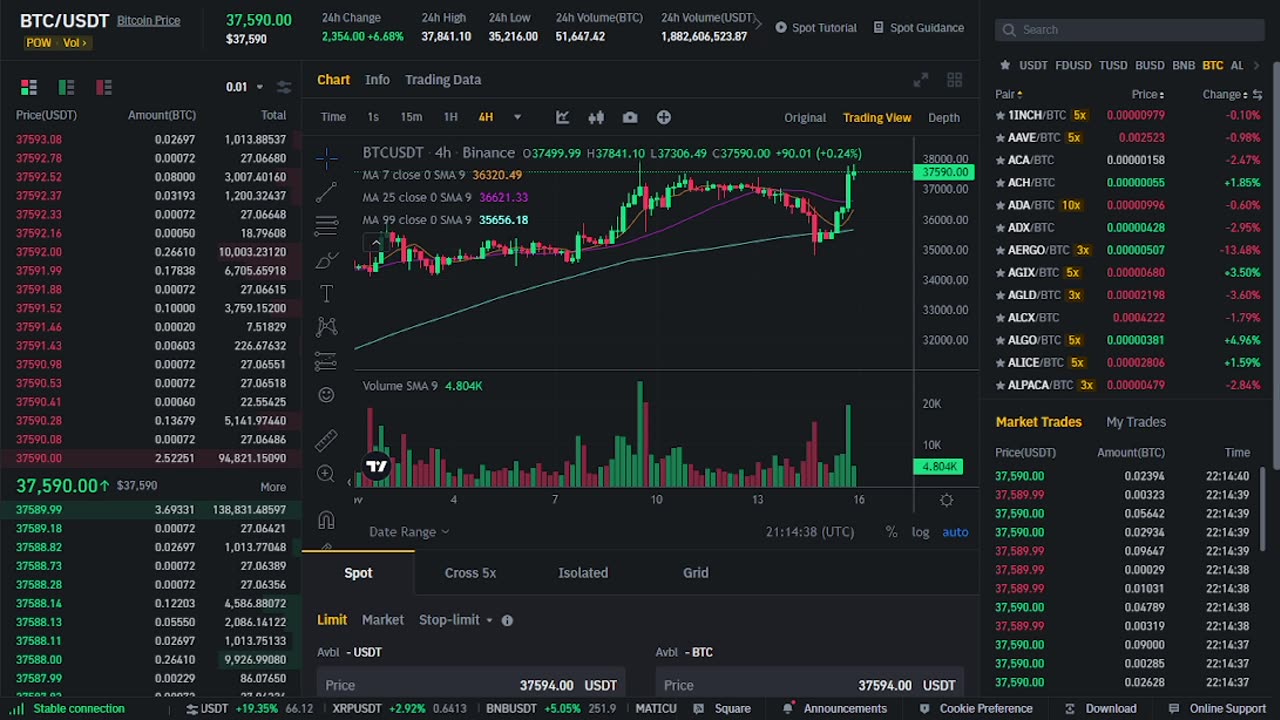
Task: Open the Bitcoin Price link
Action: click(x=148, y=20)
